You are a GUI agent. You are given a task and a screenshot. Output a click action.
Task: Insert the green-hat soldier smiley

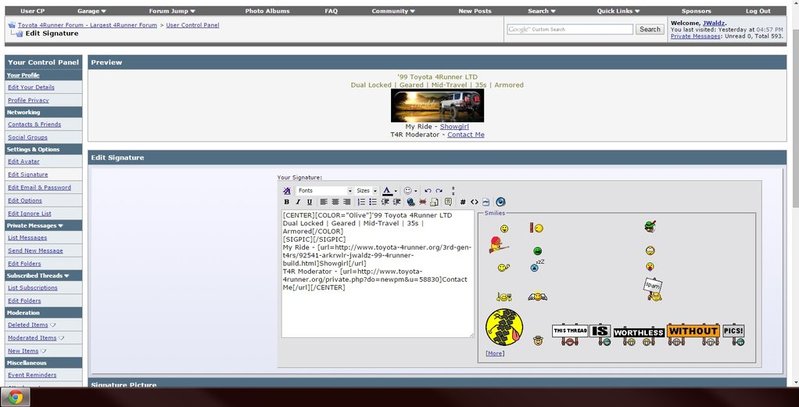(x=650, y=227)
